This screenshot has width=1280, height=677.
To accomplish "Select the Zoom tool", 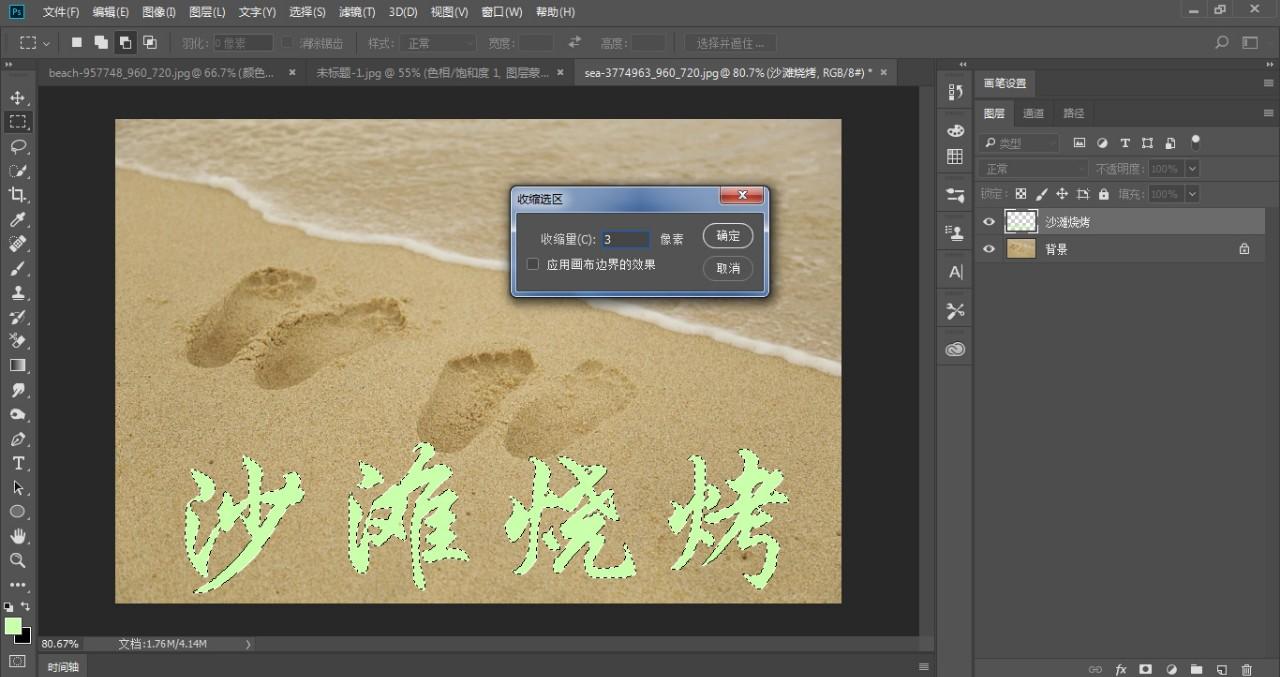I will 18,561.
